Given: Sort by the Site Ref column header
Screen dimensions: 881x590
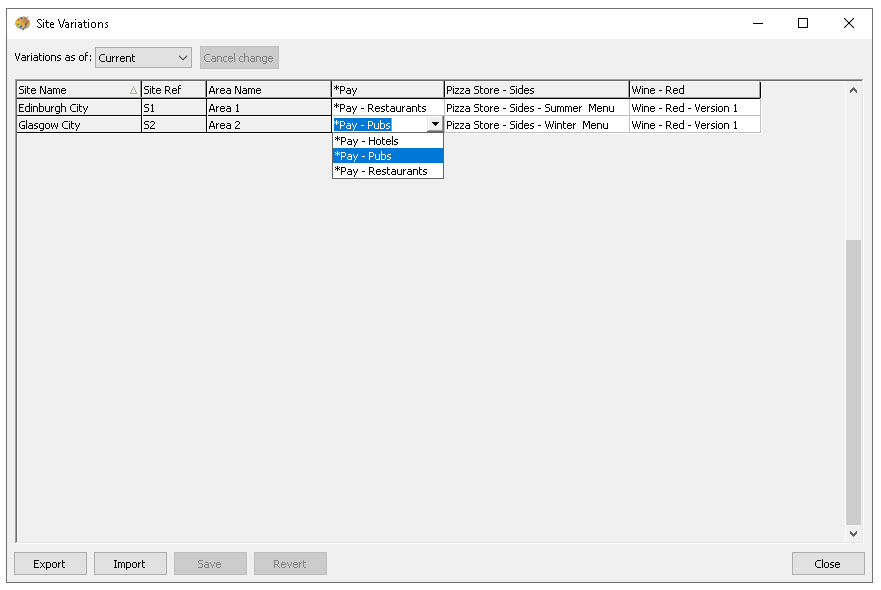Looking at the screenshot, I should 172,90.
